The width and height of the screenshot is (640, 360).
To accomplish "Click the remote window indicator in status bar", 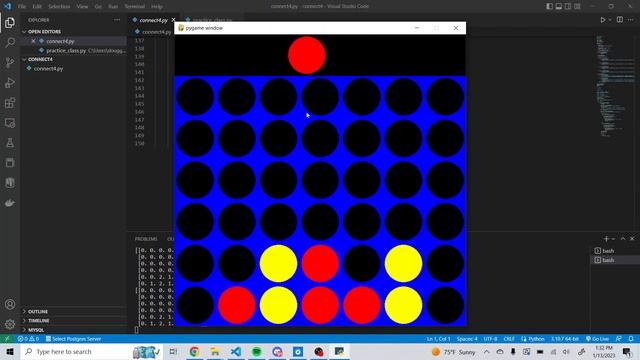I will 7,339.
